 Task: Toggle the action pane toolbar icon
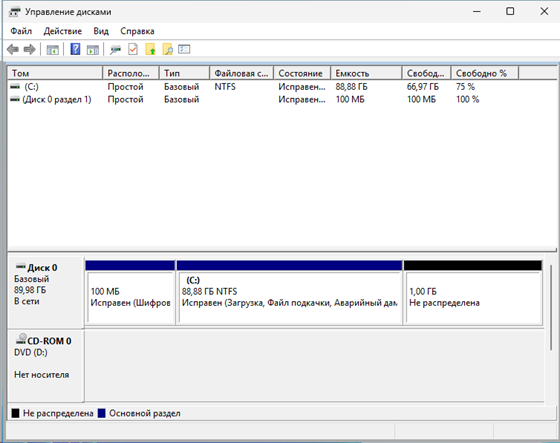pos(92,50)
